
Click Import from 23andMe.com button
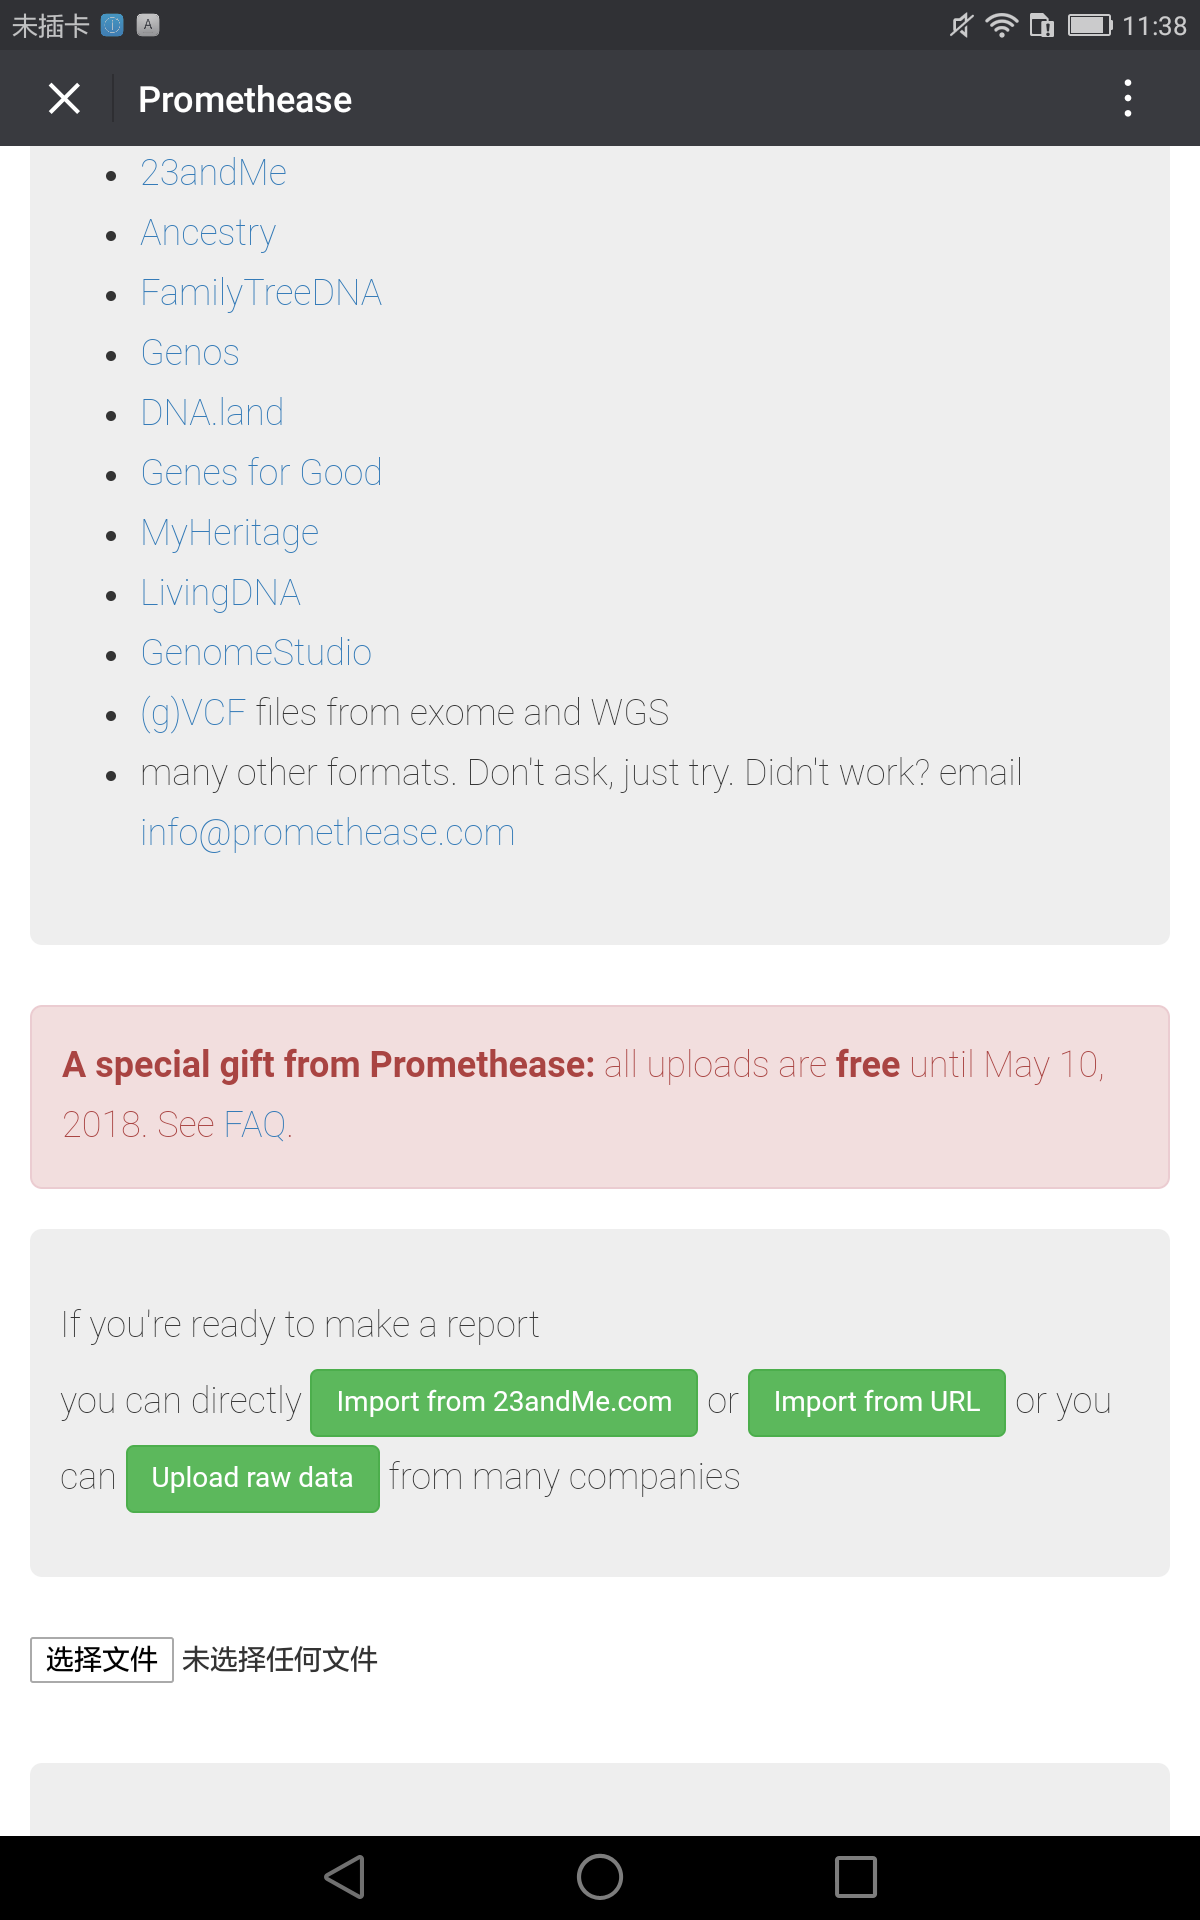click(504, 1402)
